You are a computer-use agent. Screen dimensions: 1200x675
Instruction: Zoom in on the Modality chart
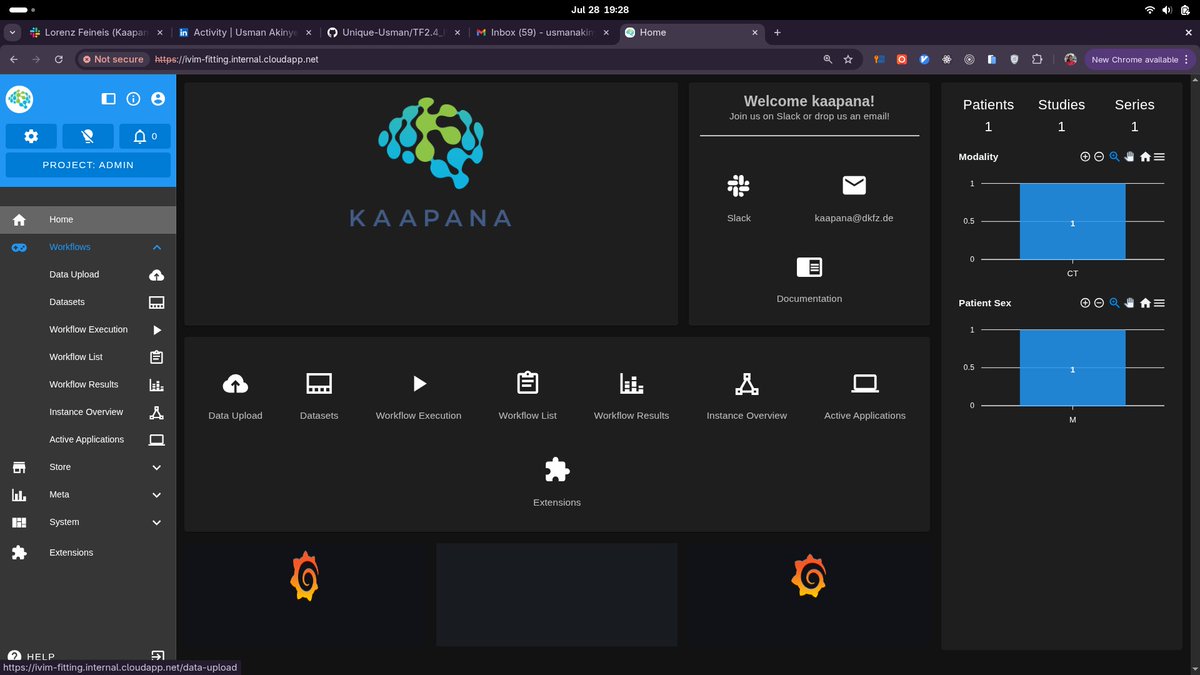(1085, 157)
